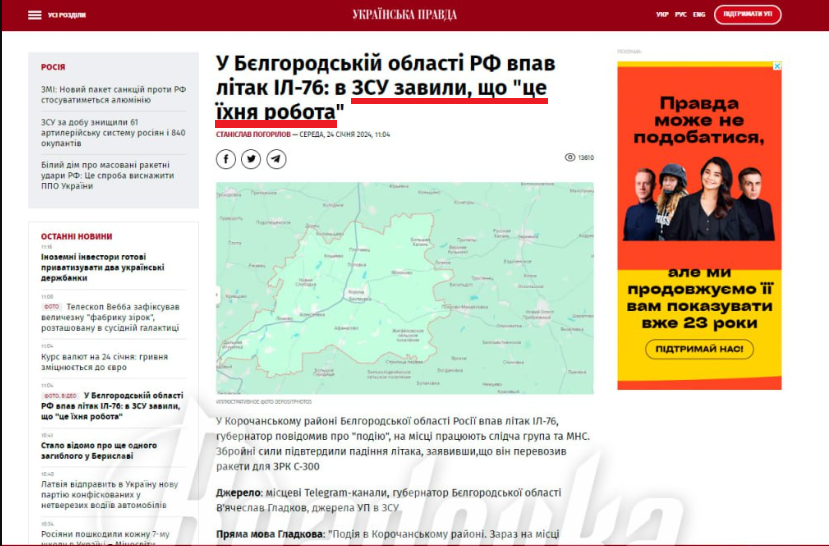The image size is (829, 546).
Task: Open news 'Іноземні інвестори готові приватизувати'
Action: point(103,267)
